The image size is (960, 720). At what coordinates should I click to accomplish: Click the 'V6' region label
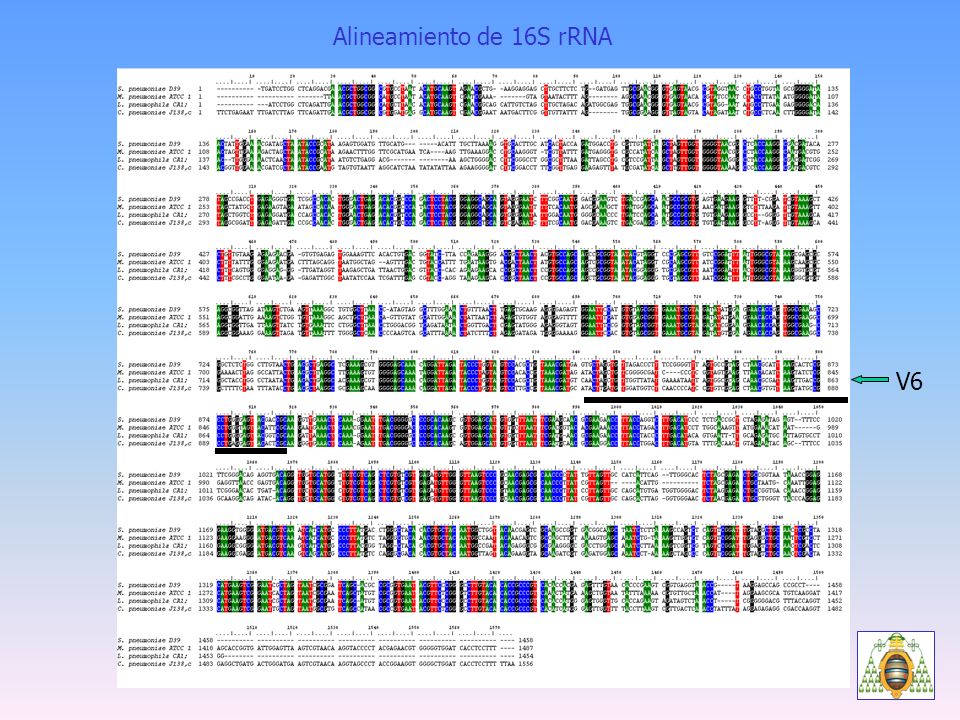(x=909, y=381)
